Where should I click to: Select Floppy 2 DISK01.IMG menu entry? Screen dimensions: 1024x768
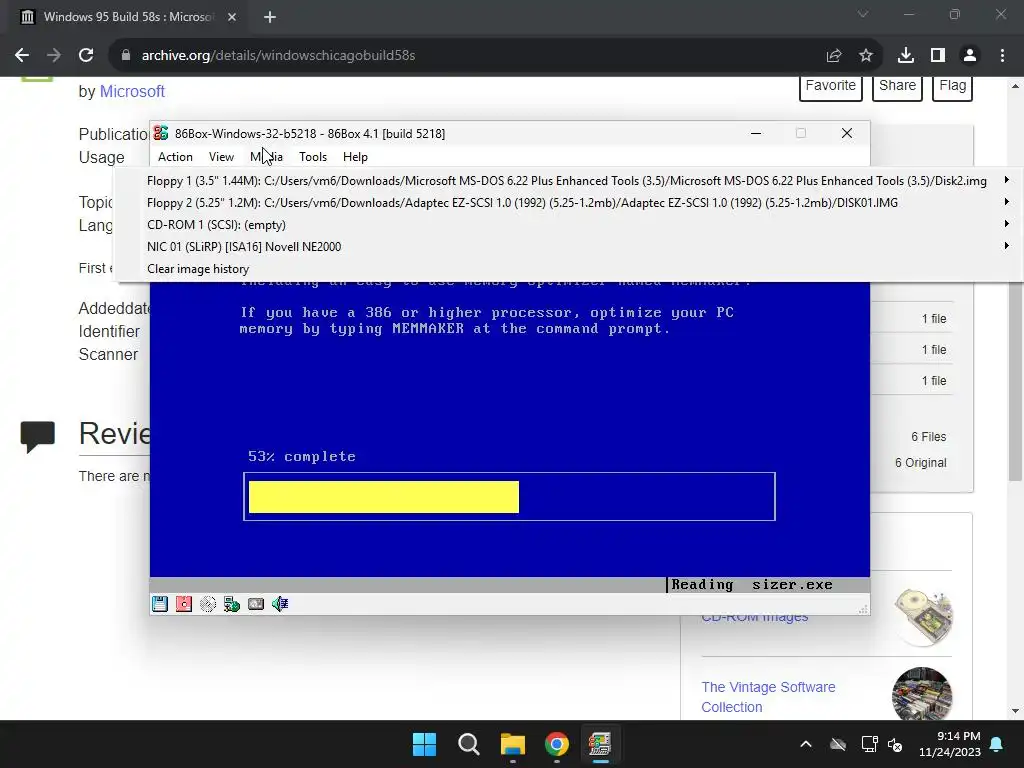pyautogui.click(x=567, y=203)
